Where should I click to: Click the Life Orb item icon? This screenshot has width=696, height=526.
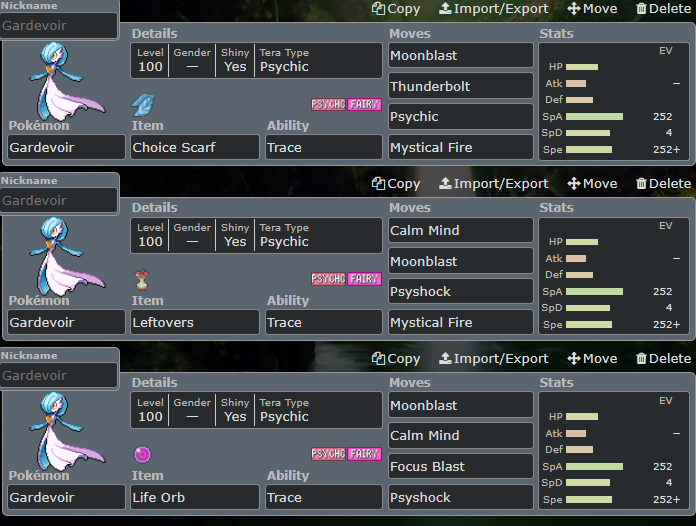(142, 454)
